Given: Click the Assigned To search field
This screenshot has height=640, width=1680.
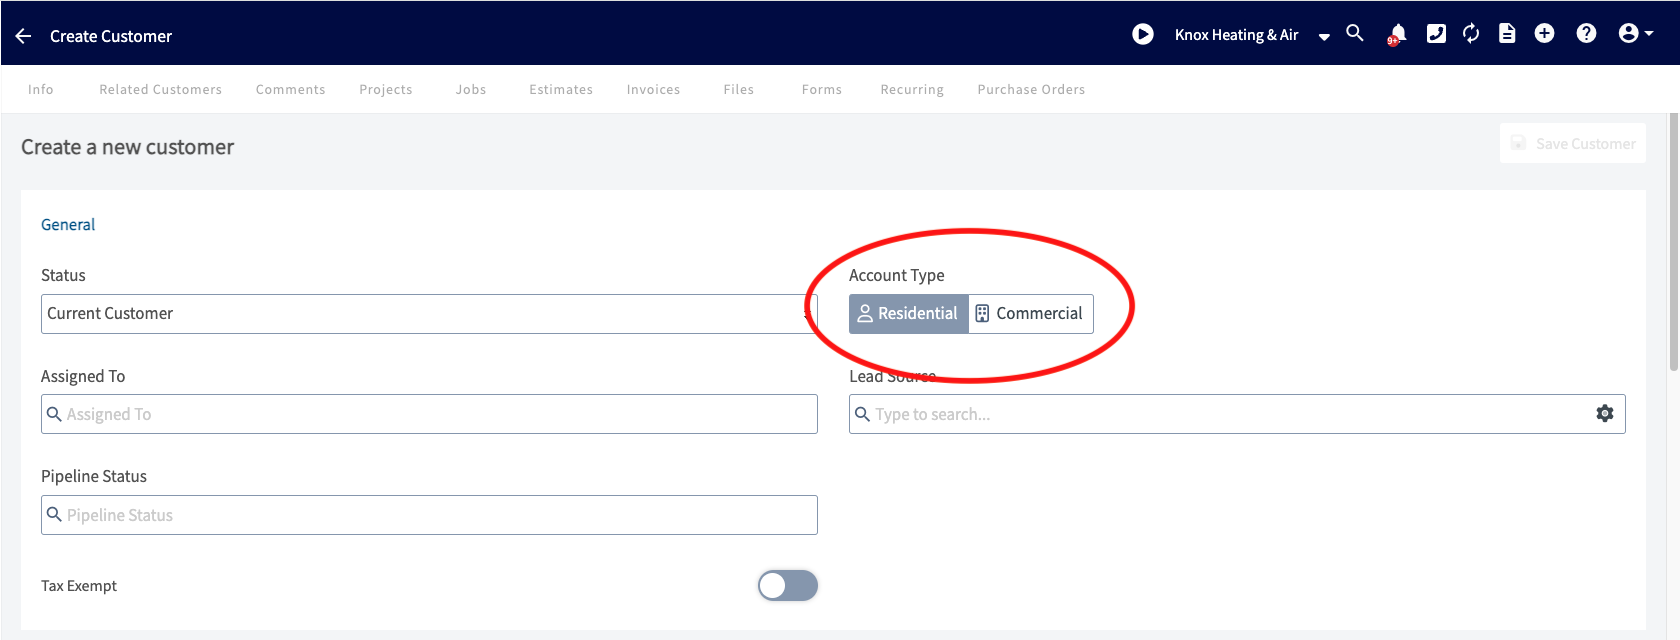Looking at the screenshot, I should (x=429, y=414).
